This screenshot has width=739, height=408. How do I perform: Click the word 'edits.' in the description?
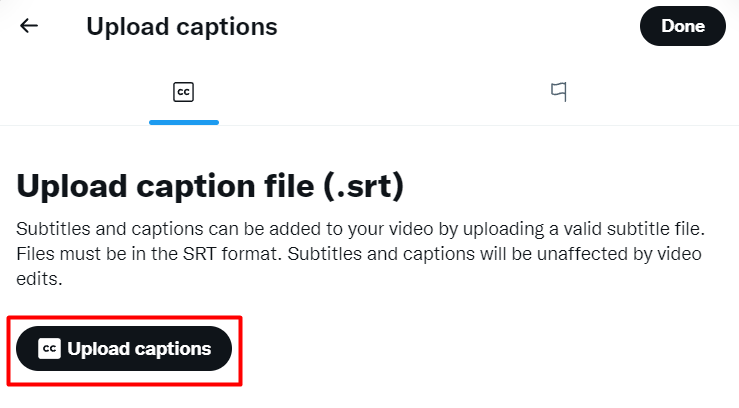39,279
